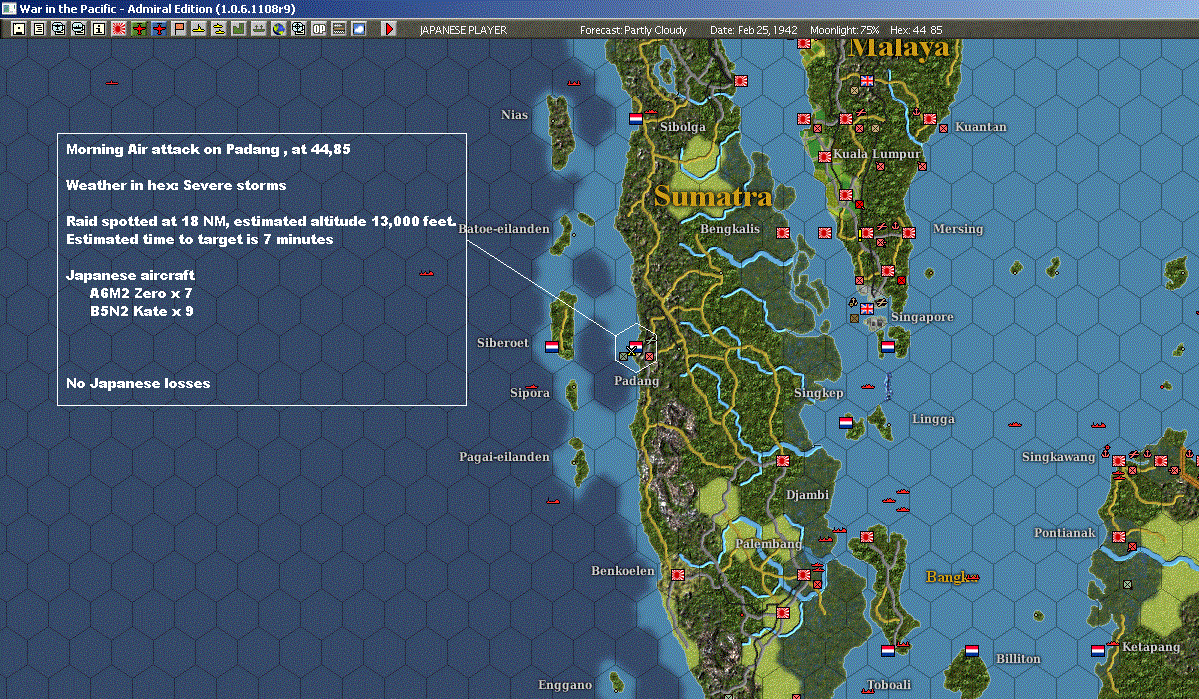Click the 'Moonlight: 75%' status text
The image size is (1199, 699).
pyautogui.click(x=844, y=30)
